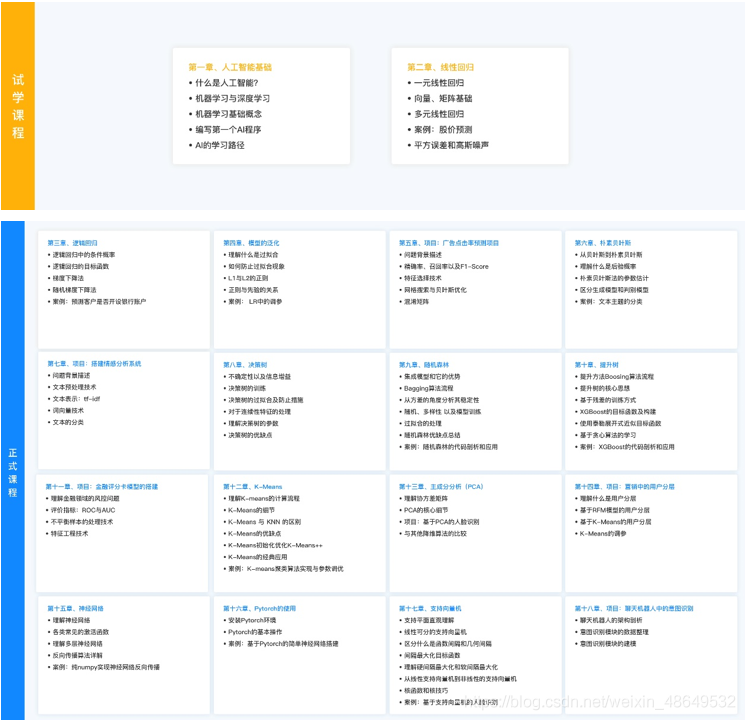Click the orange '试学课程' side label
Screen dimensions: 745x720
[18, 106]
